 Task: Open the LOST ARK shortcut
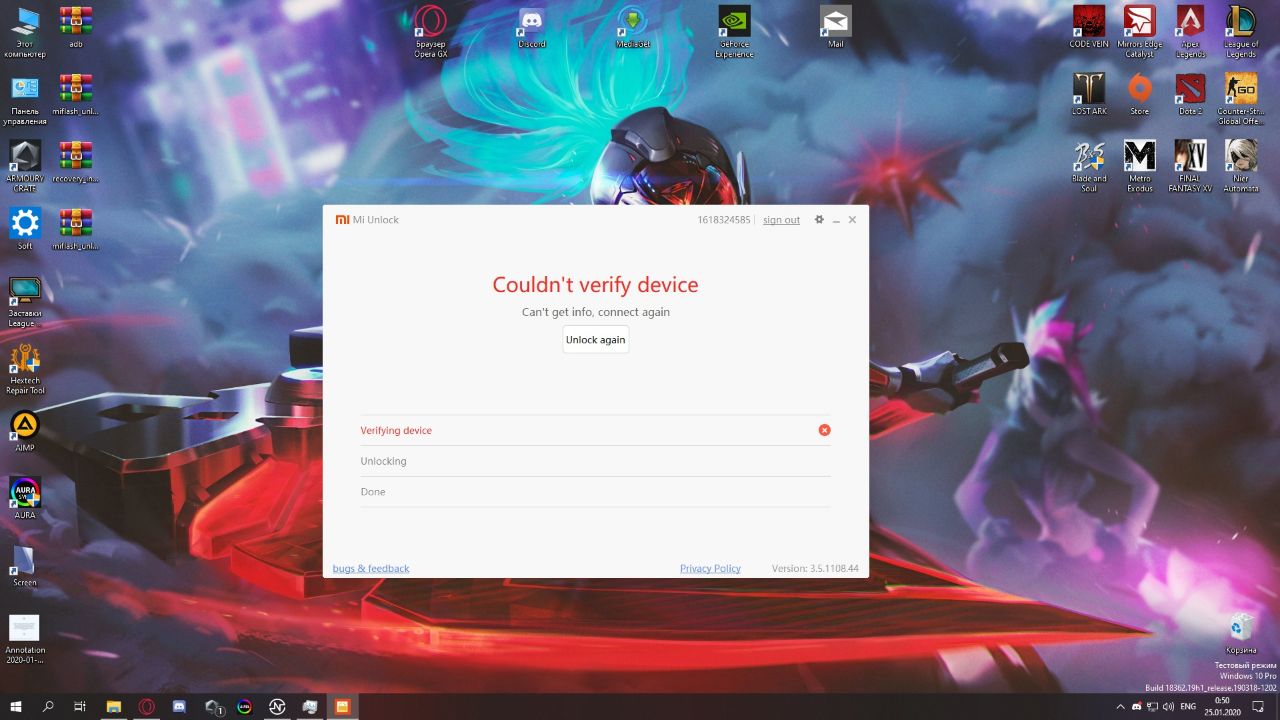(1089, 95)
